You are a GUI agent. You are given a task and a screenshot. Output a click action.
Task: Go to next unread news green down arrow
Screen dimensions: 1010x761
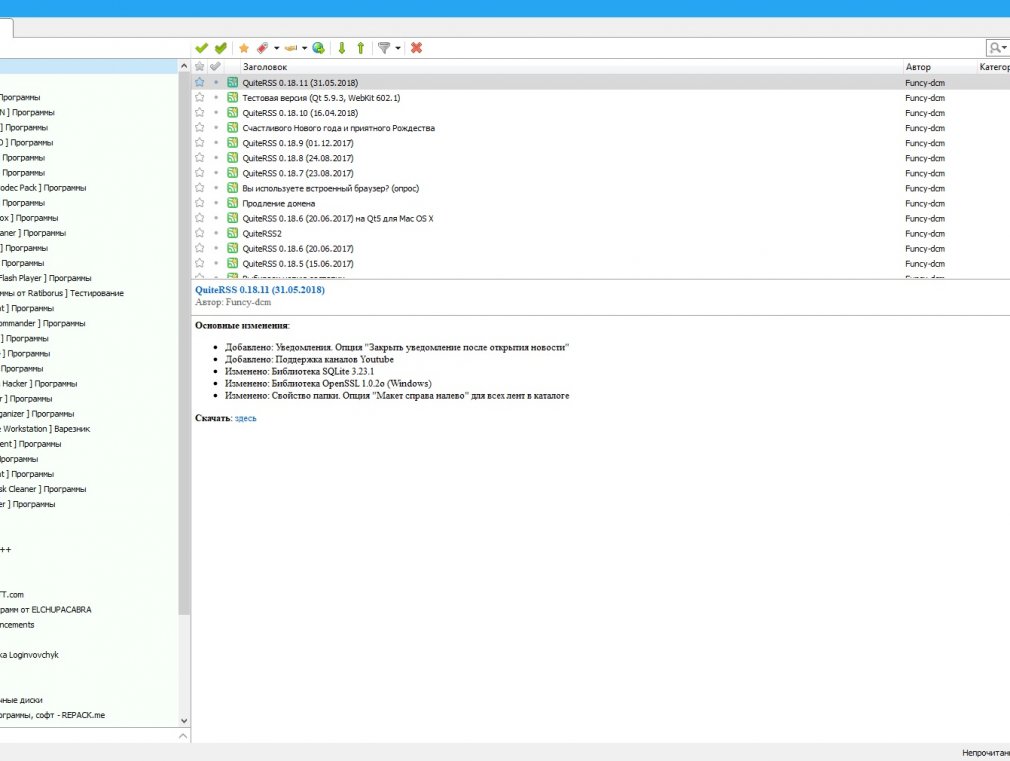(x=342, y=48)
